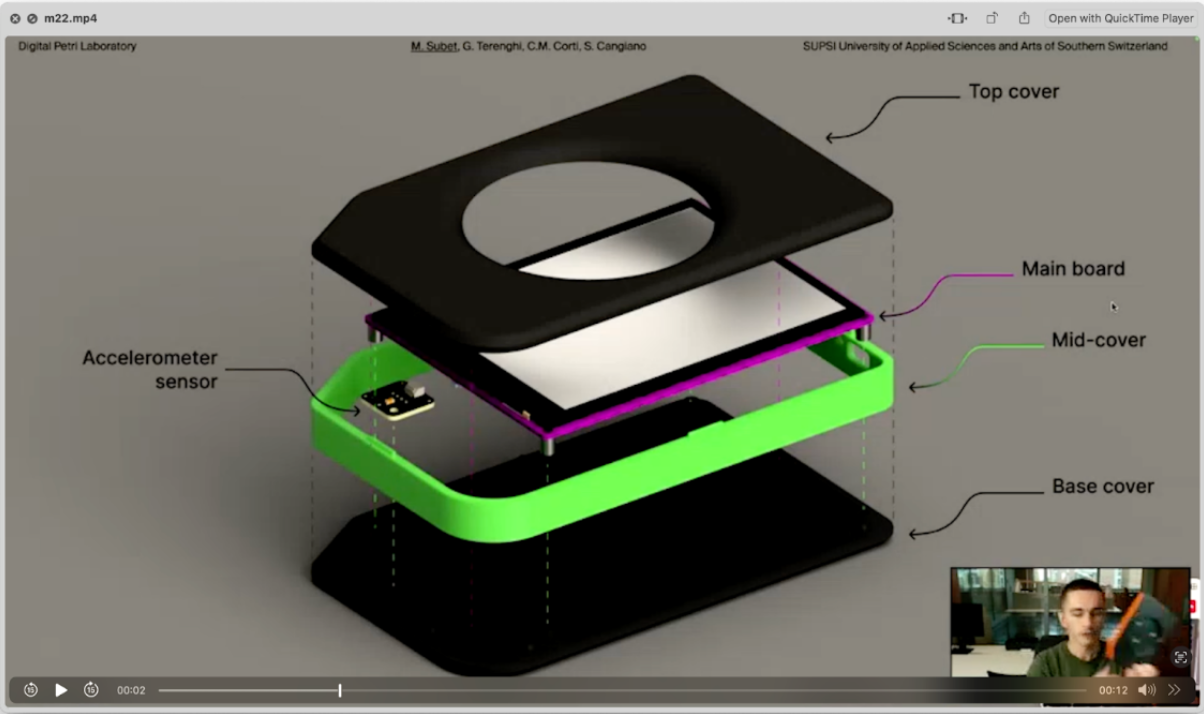1204x714 pixels.
Task: Close the Quick Look preview window
Action: 15,18
